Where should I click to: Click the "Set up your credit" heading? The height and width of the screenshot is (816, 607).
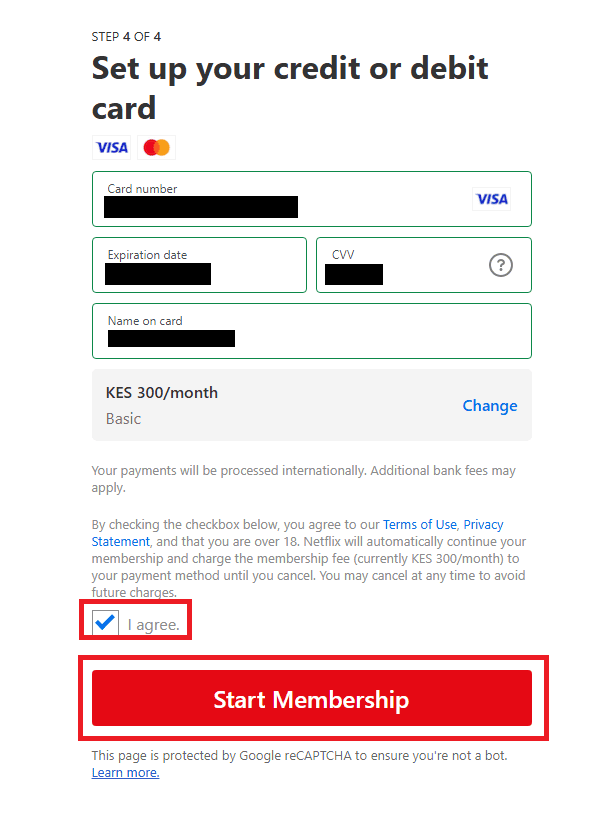coord(290,88)
